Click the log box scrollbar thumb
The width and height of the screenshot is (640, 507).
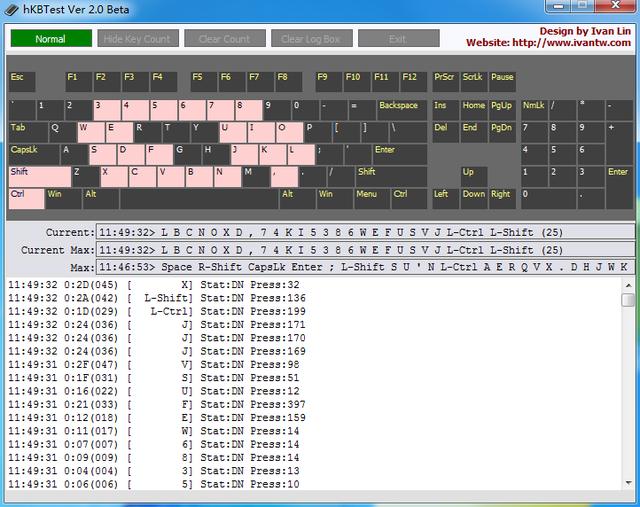(628, 300)
